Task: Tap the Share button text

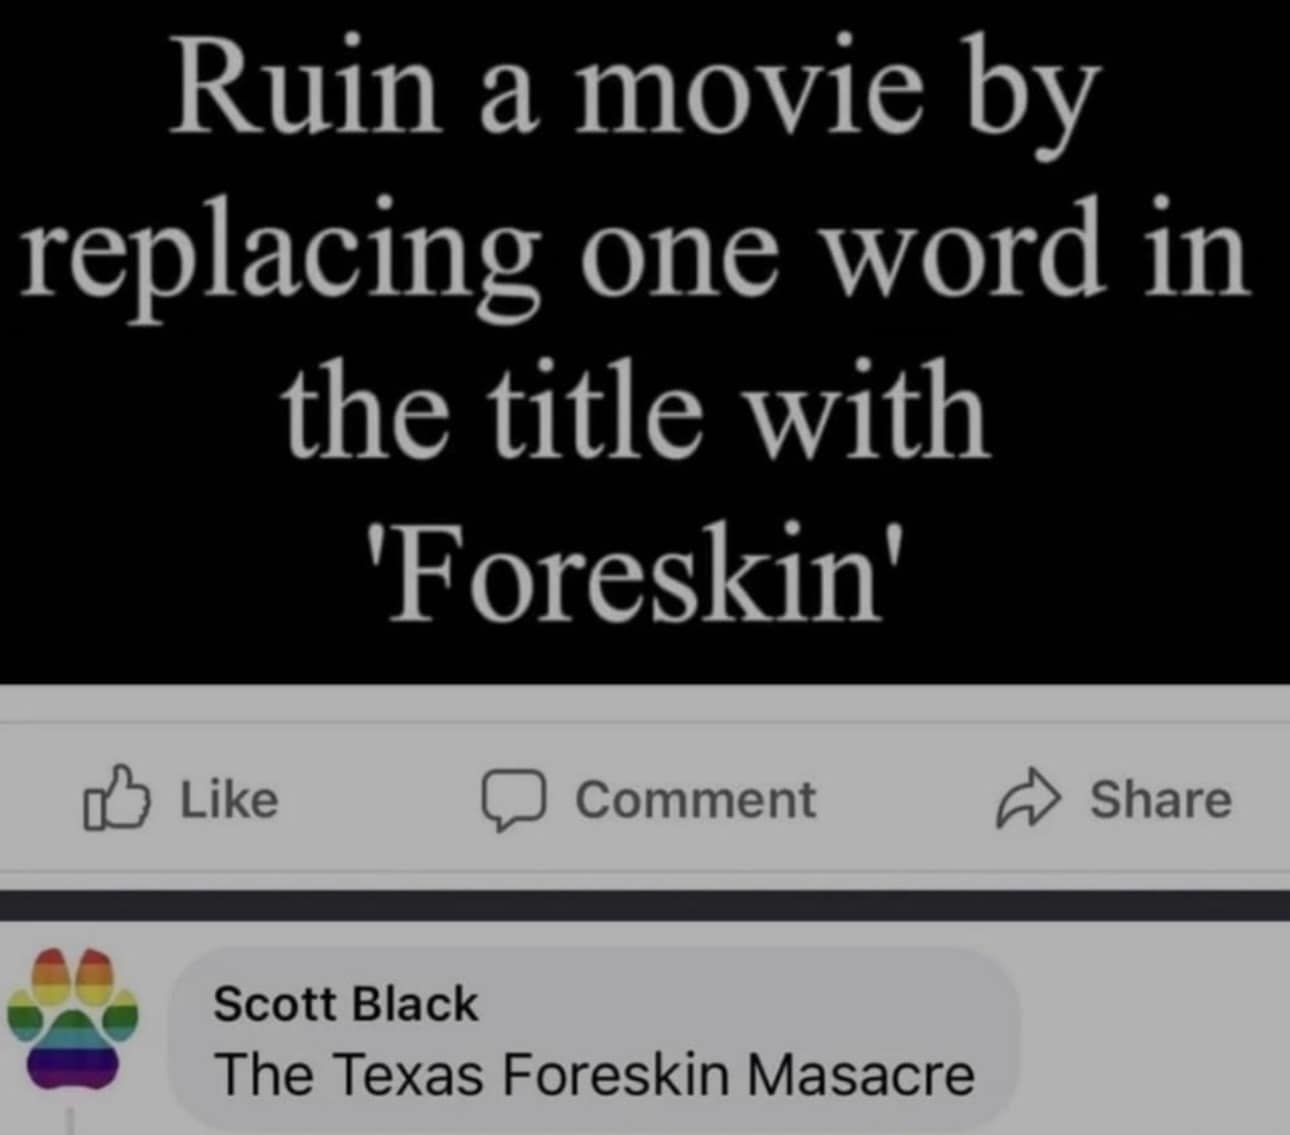Action: click(1160, 799)
